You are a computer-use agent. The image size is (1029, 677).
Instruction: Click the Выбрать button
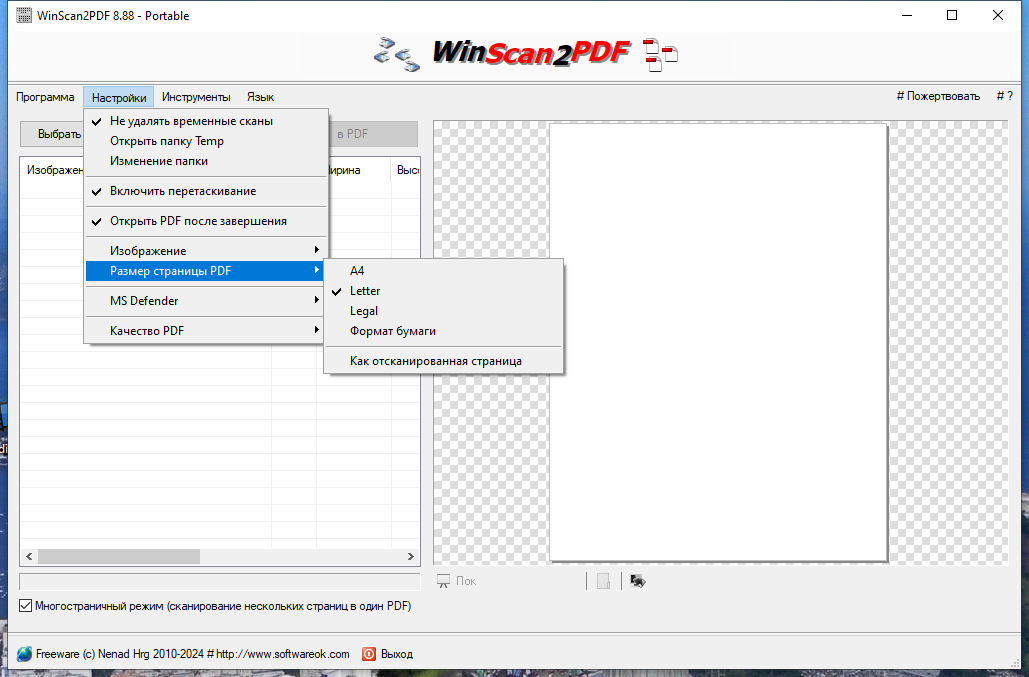(52, 134)
